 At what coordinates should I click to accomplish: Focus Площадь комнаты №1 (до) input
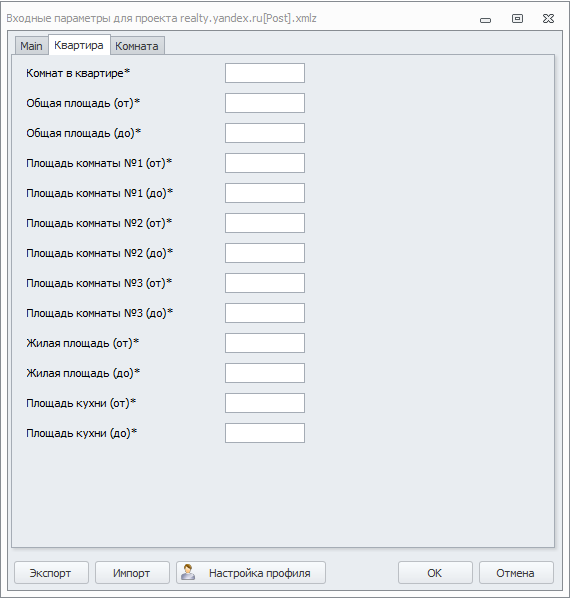[x=265, y=193]
